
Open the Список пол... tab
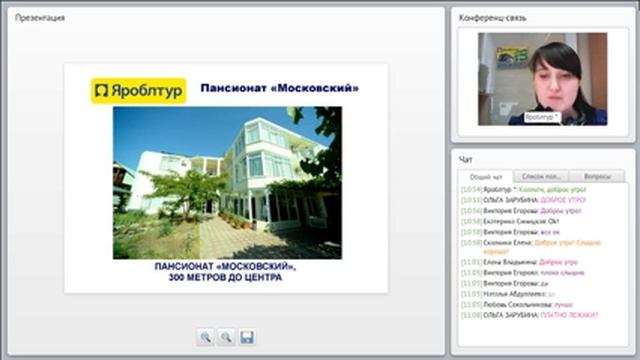pos(541,176)
